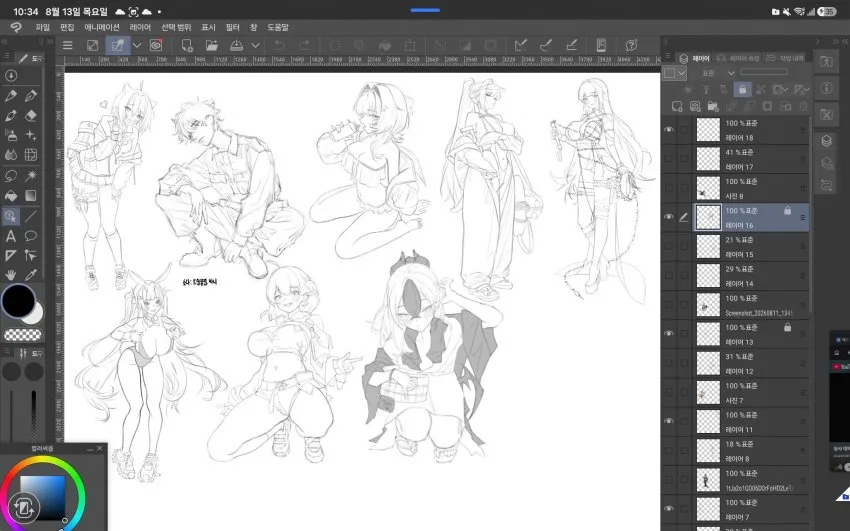Click thumbnail of Screenshot_20260811 layer
850x531 pixels.
pos(708,306)
